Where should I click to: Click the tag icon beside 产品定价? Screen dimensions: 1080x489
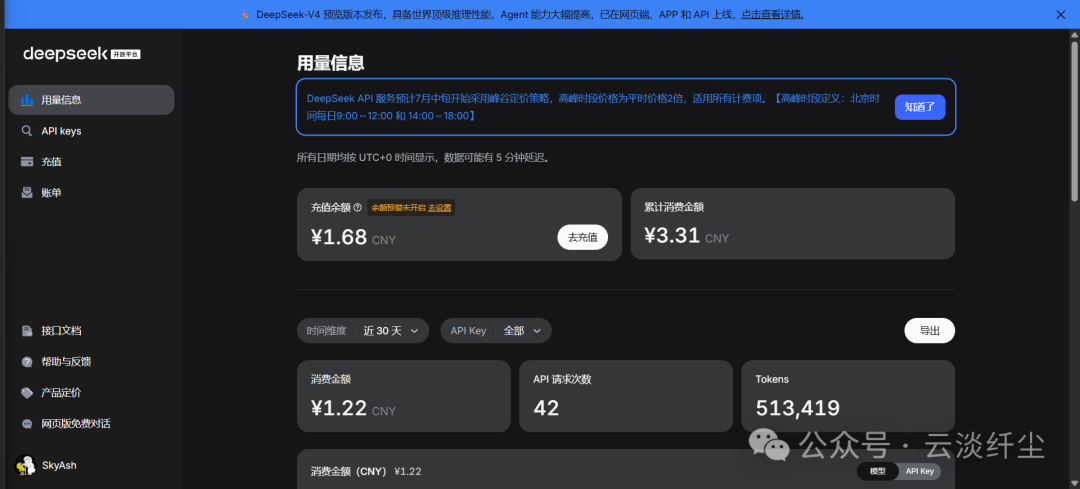27,393
